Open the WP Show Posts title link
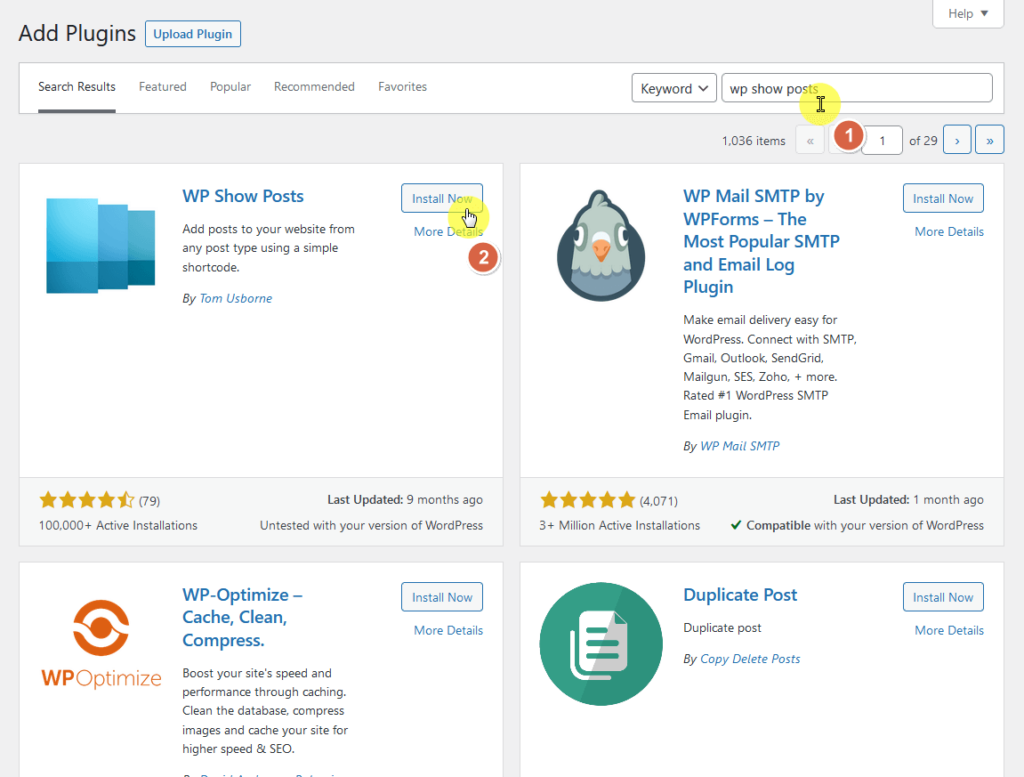 (x=243, y=196)
